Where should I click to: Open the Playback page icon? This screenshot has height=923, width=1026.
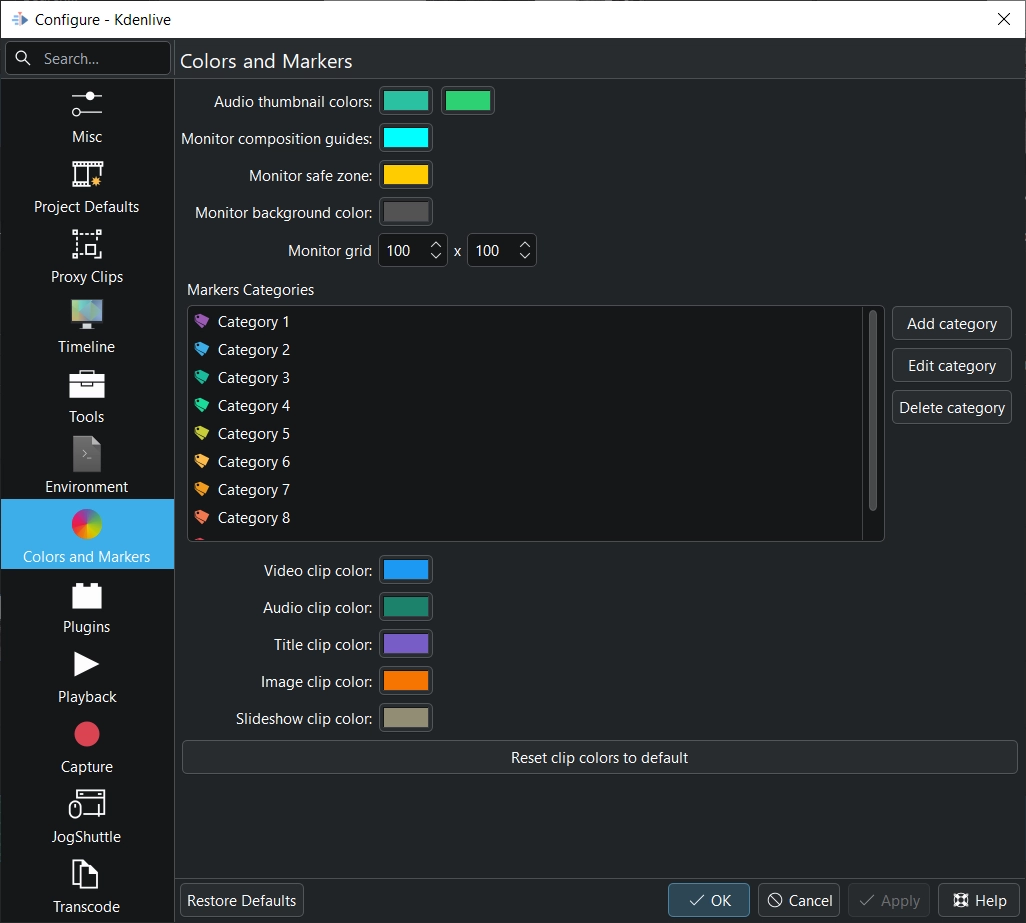86,664
